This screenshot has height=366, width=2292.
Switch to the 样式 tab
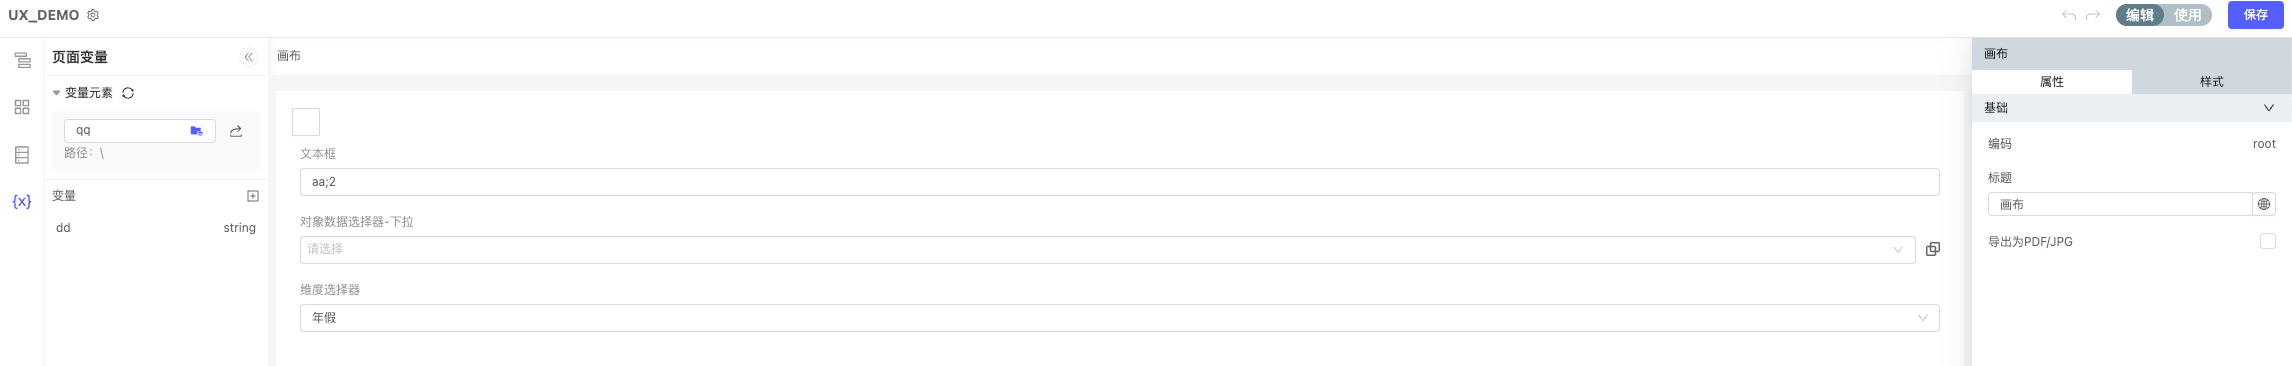[x=2211, y=82]
